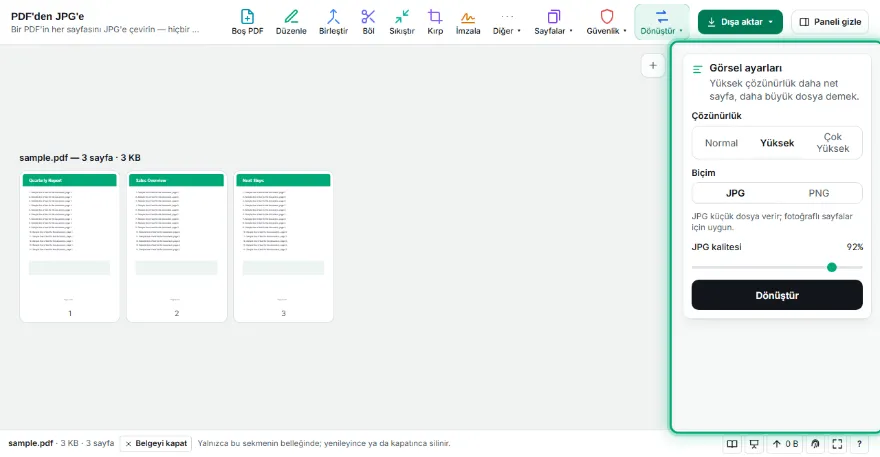
Task: Select Çok Yüksek resolution
Action: (832, 143)
